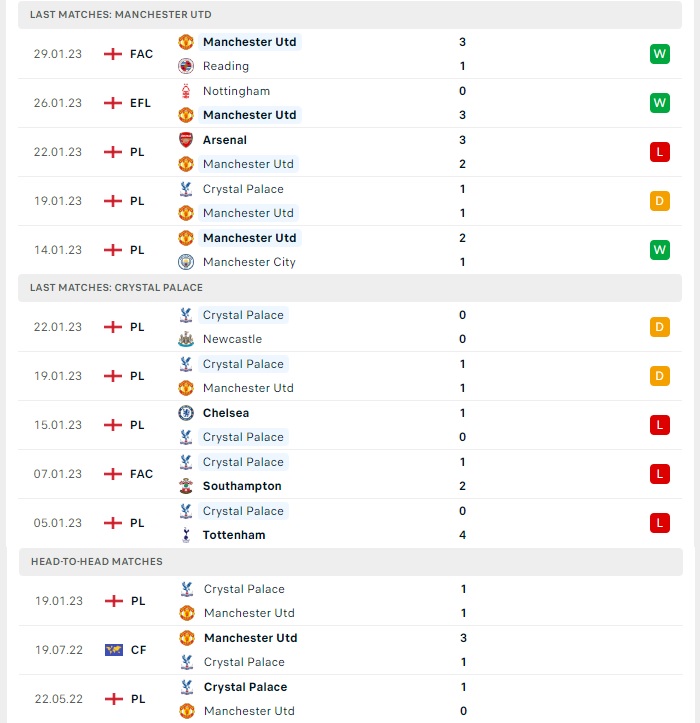Click the red L badge for Arsenal match
Viewport: 700px width, 723px height.
point(659,152)
